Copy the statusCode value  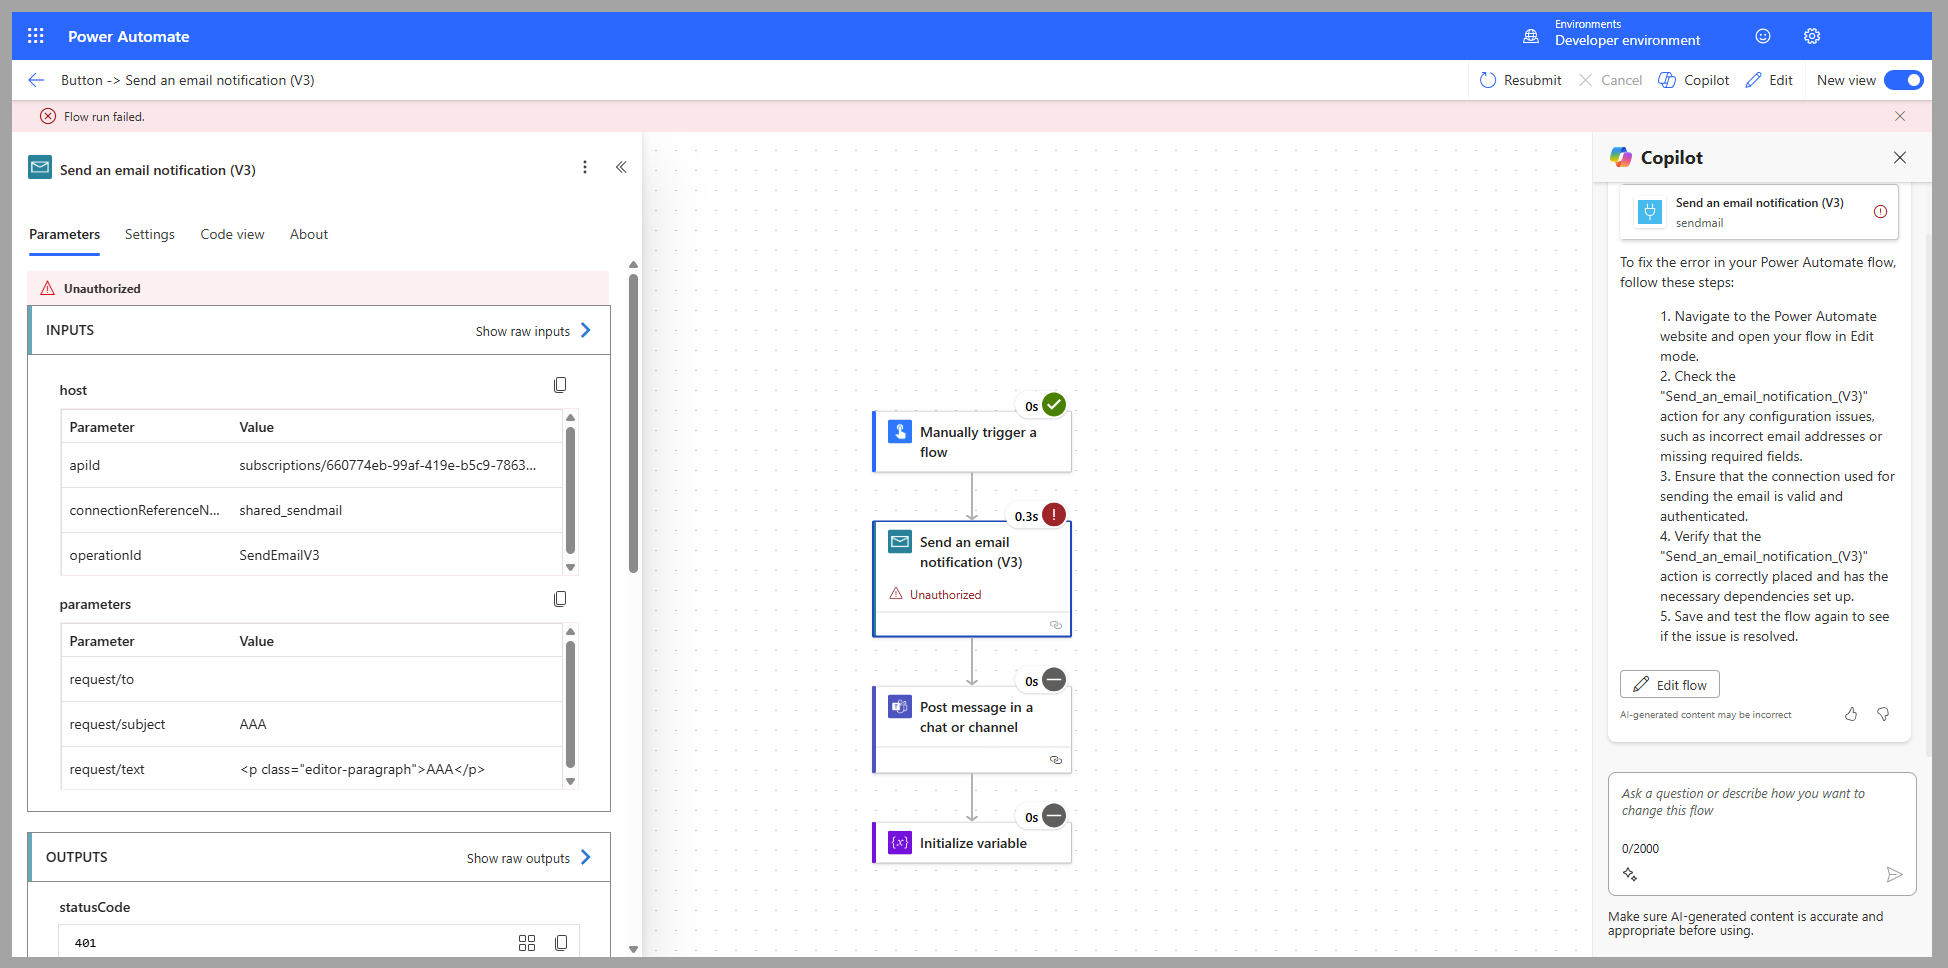click(x=561, y=943)
